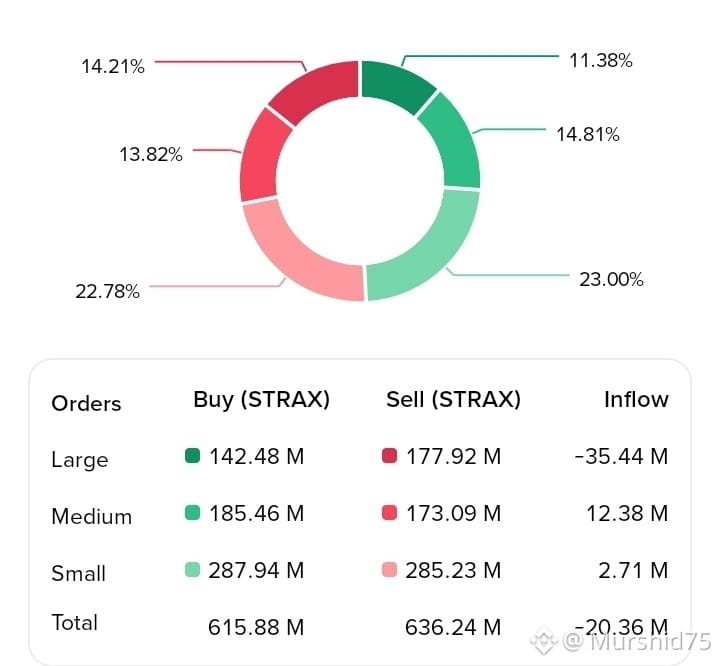Viewport: 719px width, 666px height.
Task: Click the Sell (STRAX) column header
Action: click(454, 400)
